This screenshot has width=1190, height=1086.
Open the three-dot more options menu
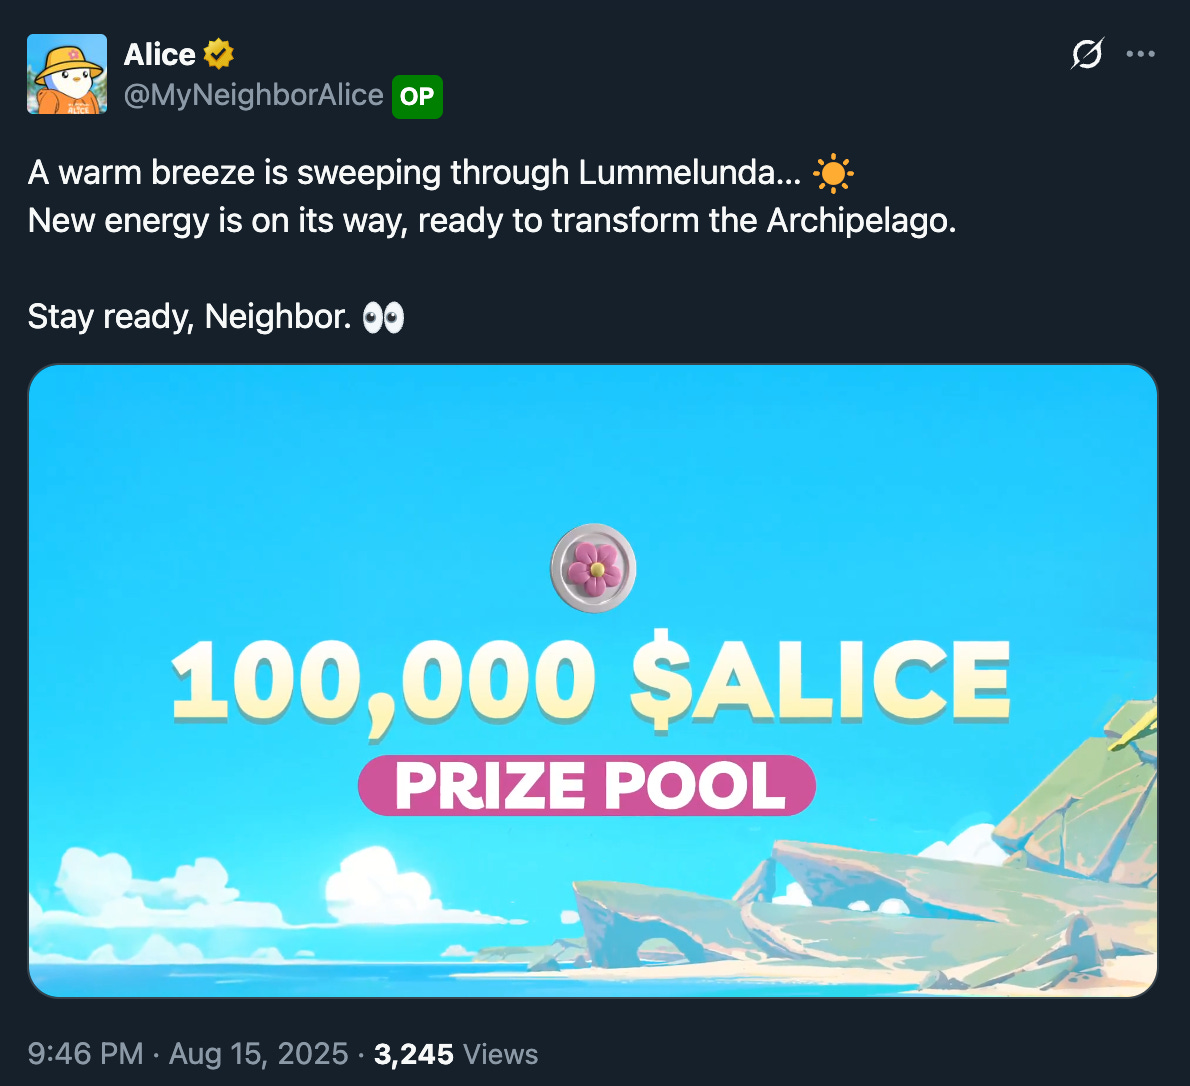pos(1141,54)
